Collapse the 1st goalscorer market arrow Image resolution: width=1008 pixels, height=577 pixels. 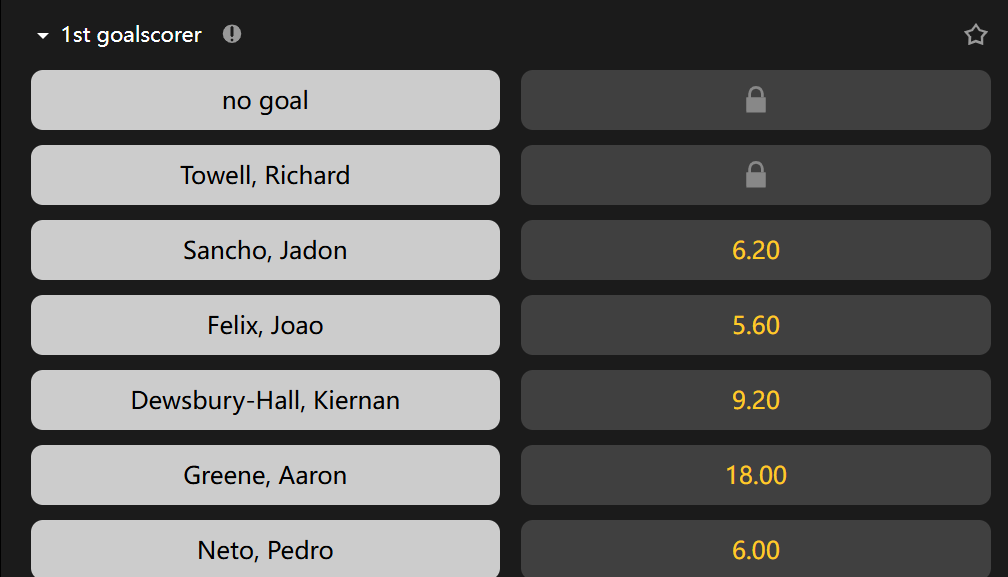pos(42,36)
